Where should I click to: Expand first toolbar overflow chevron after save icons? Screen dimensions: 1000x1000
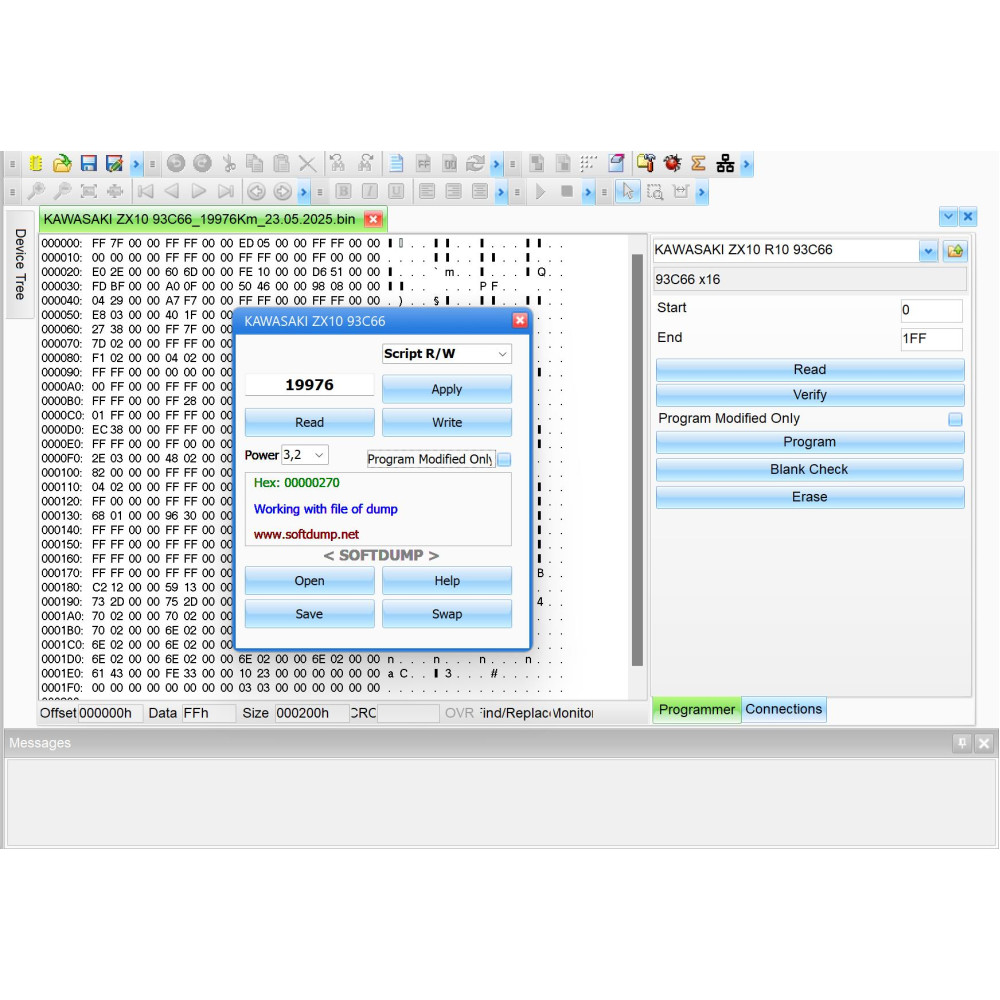136,164
